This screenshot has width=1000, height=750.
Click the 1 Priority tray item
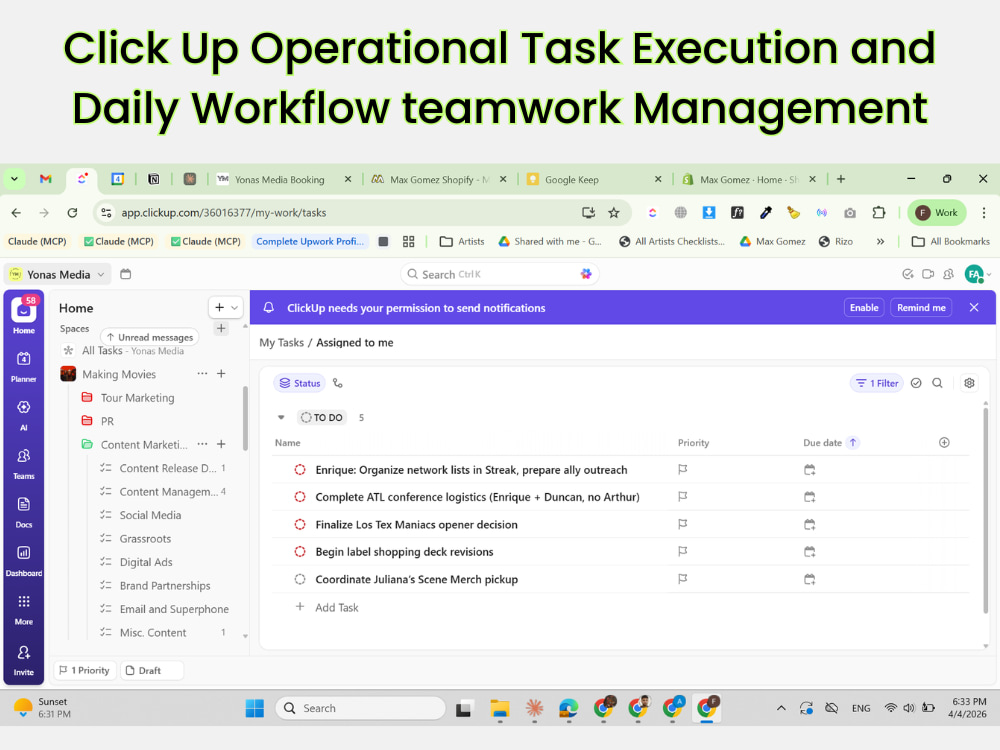coord(85,670)
